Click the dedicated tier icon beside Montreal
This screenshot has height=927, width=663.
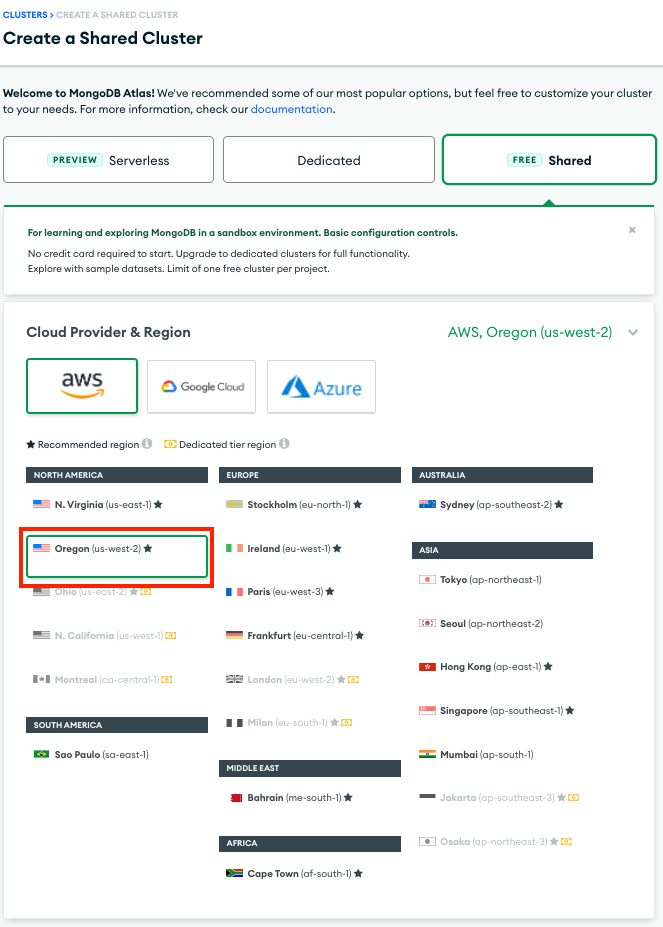click(167, 680)
